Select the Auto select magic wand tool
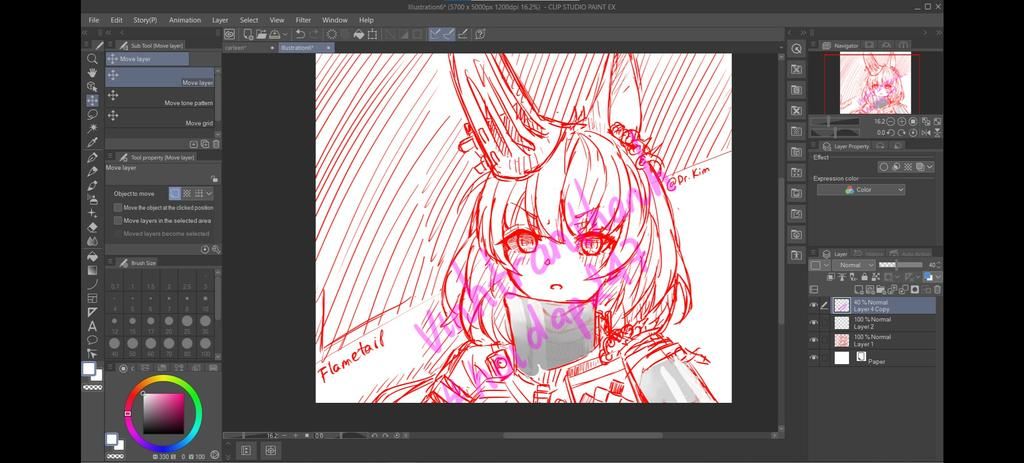This screenshot has width=1024, height=463. tap(93, 128)
